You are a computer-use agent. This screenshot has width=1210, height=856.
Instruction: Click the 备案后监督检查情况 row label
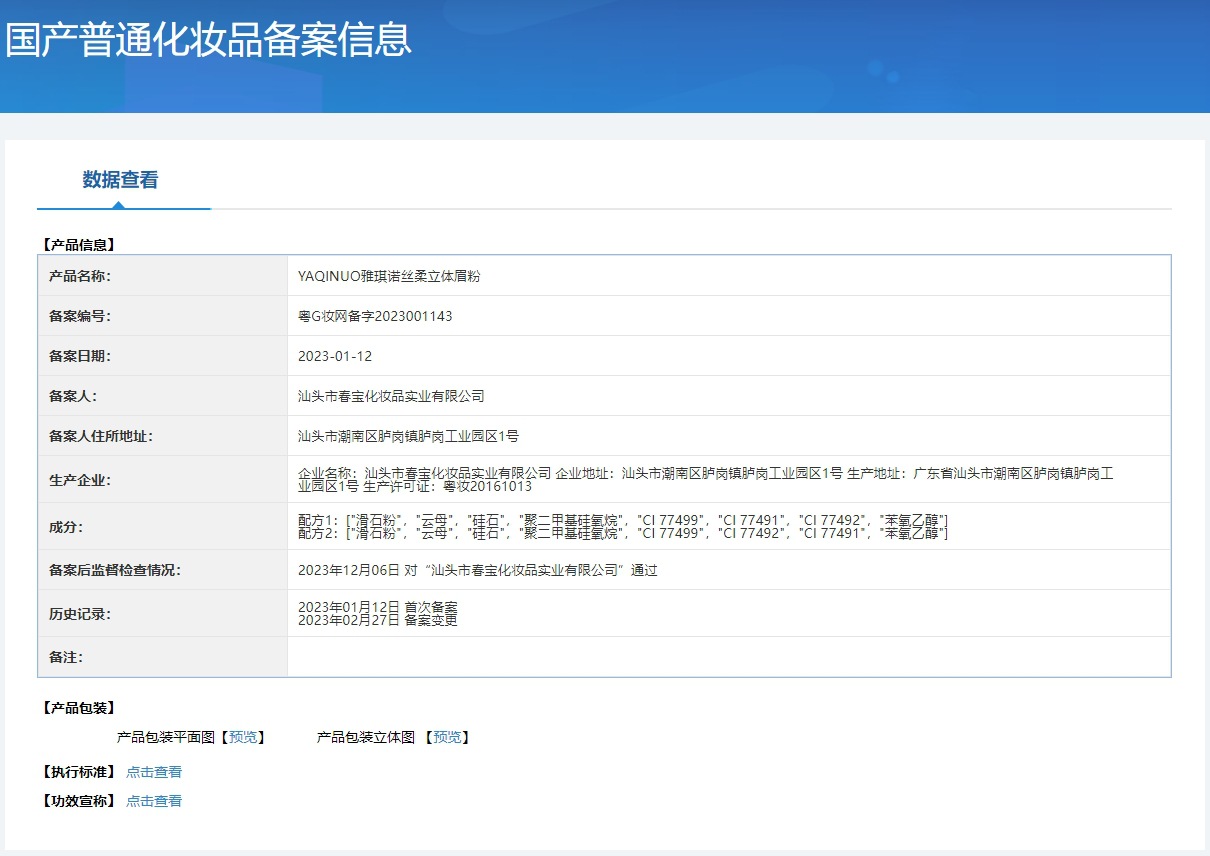click(x=114, y=570)
